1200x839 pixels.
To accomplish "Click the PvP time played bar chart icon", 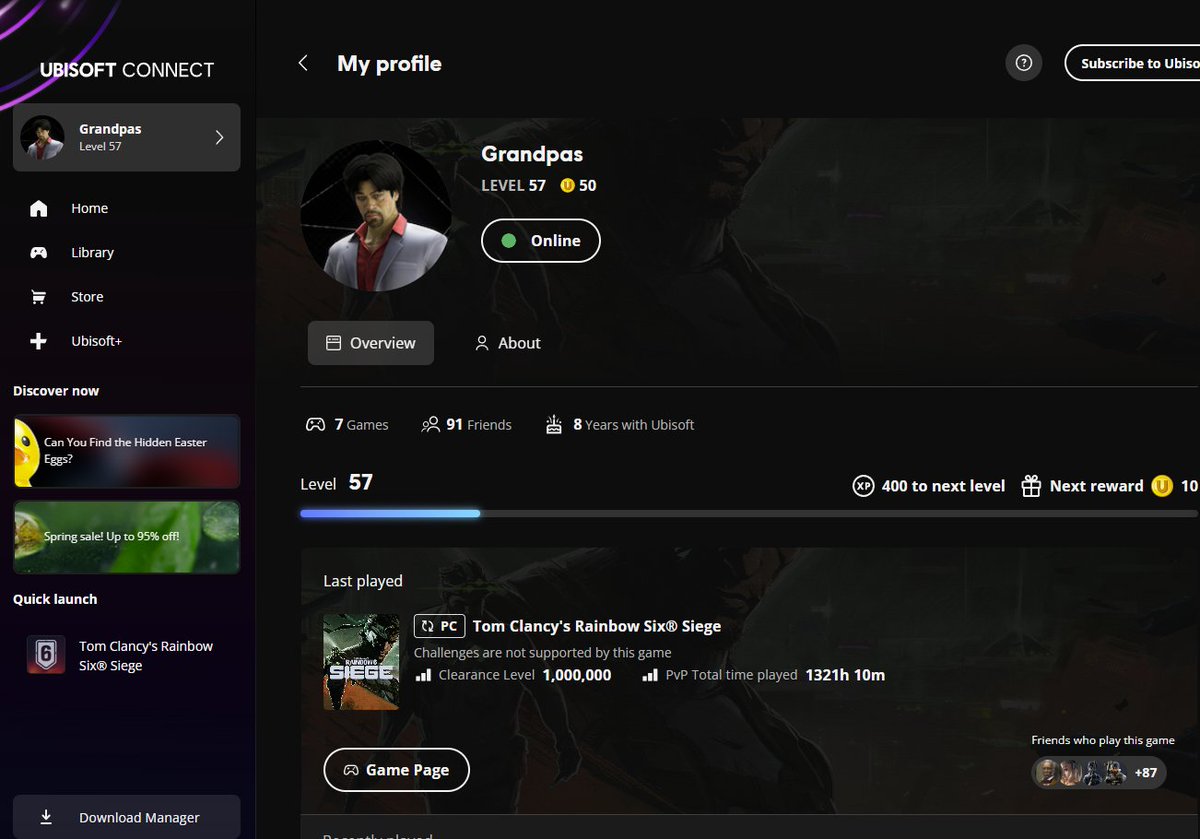I will tap(650, 675).
